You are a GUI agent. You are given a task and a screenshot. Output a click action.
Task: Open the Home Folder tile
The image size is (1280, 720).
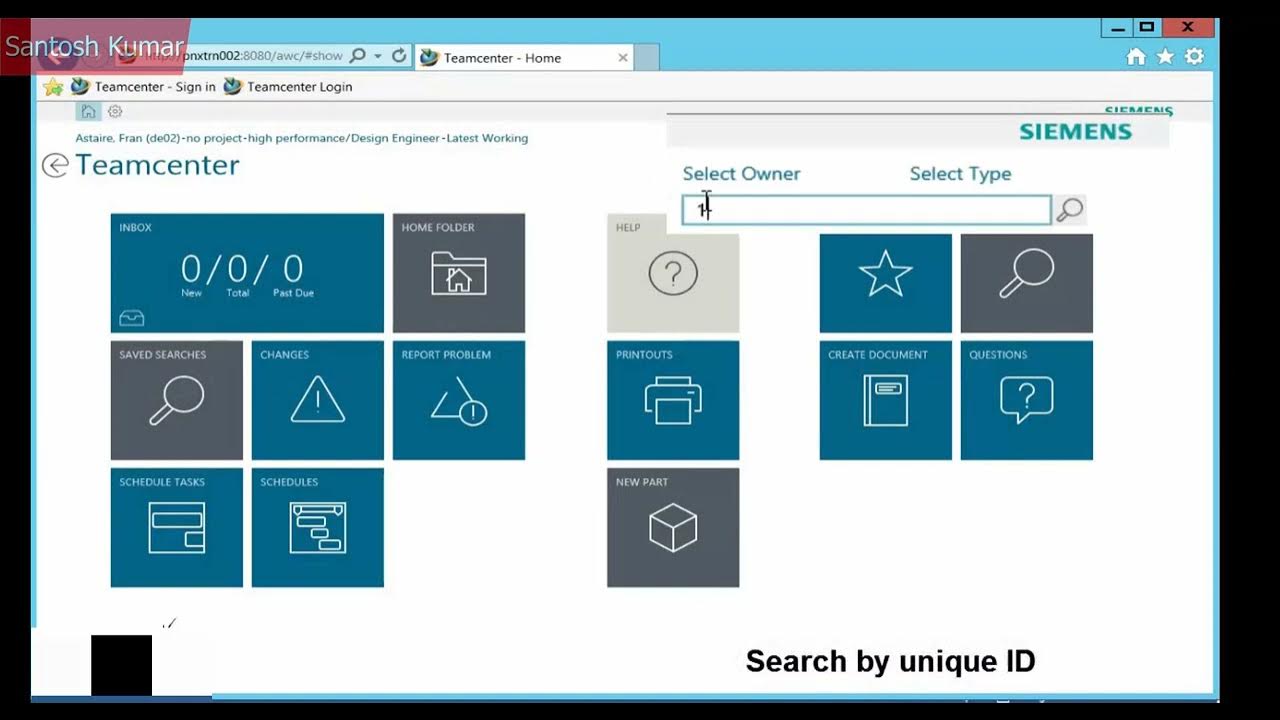point(459,273)
